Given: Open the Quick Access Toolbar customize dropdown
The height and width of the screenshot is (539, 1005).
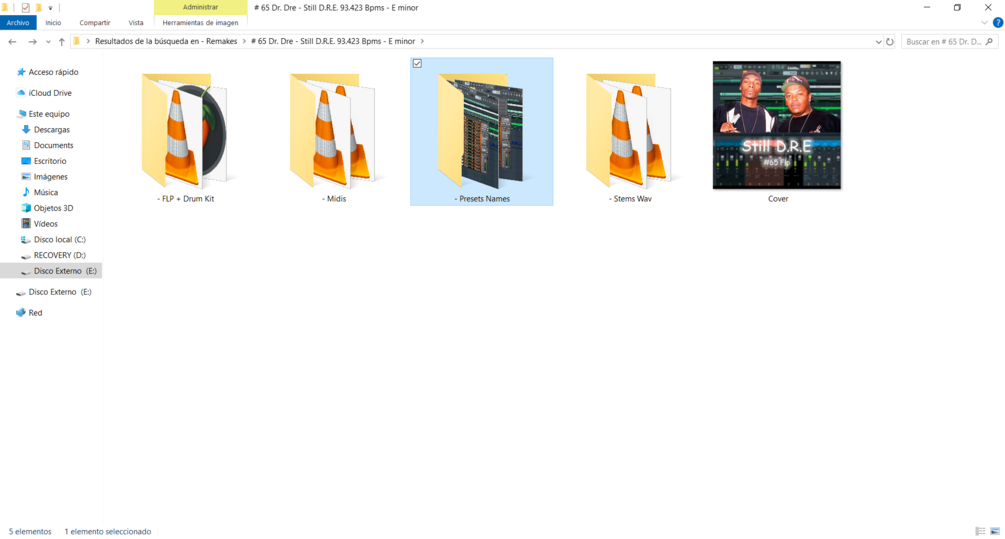Looking at the screenshot, I should (51, 8).
